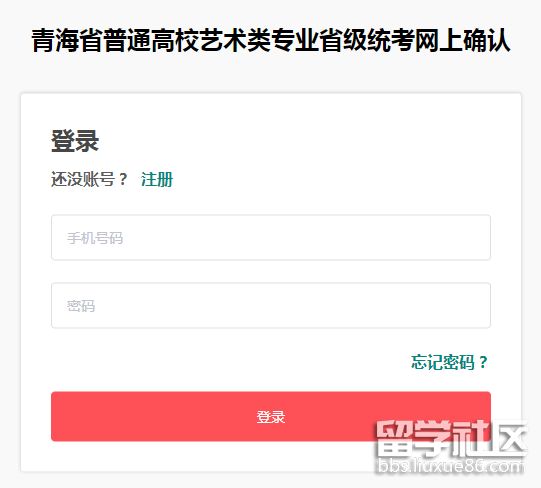Click the question mark after 忘记密码

484,362
